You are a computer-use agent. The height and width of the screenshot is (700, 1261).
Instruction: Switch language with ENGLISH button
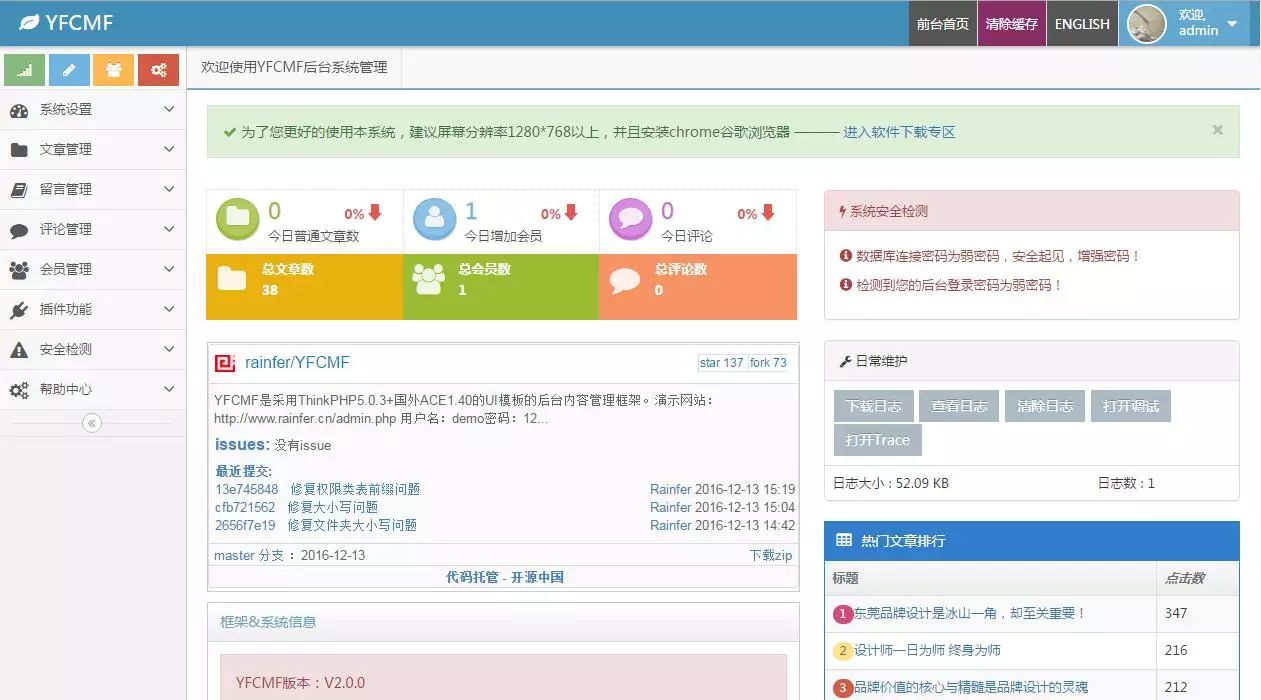1082,23
